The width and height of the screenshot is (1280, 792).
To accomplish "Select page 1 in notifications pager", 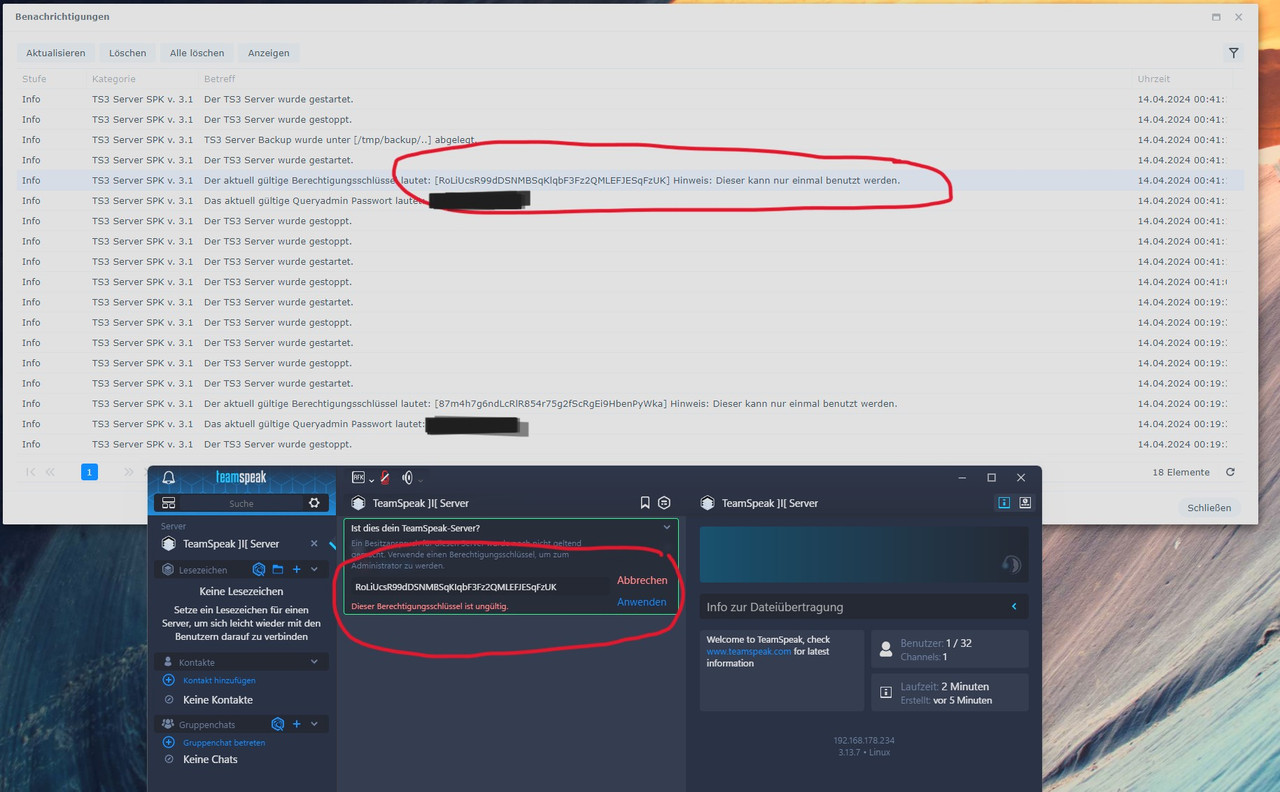I will 89,472.
